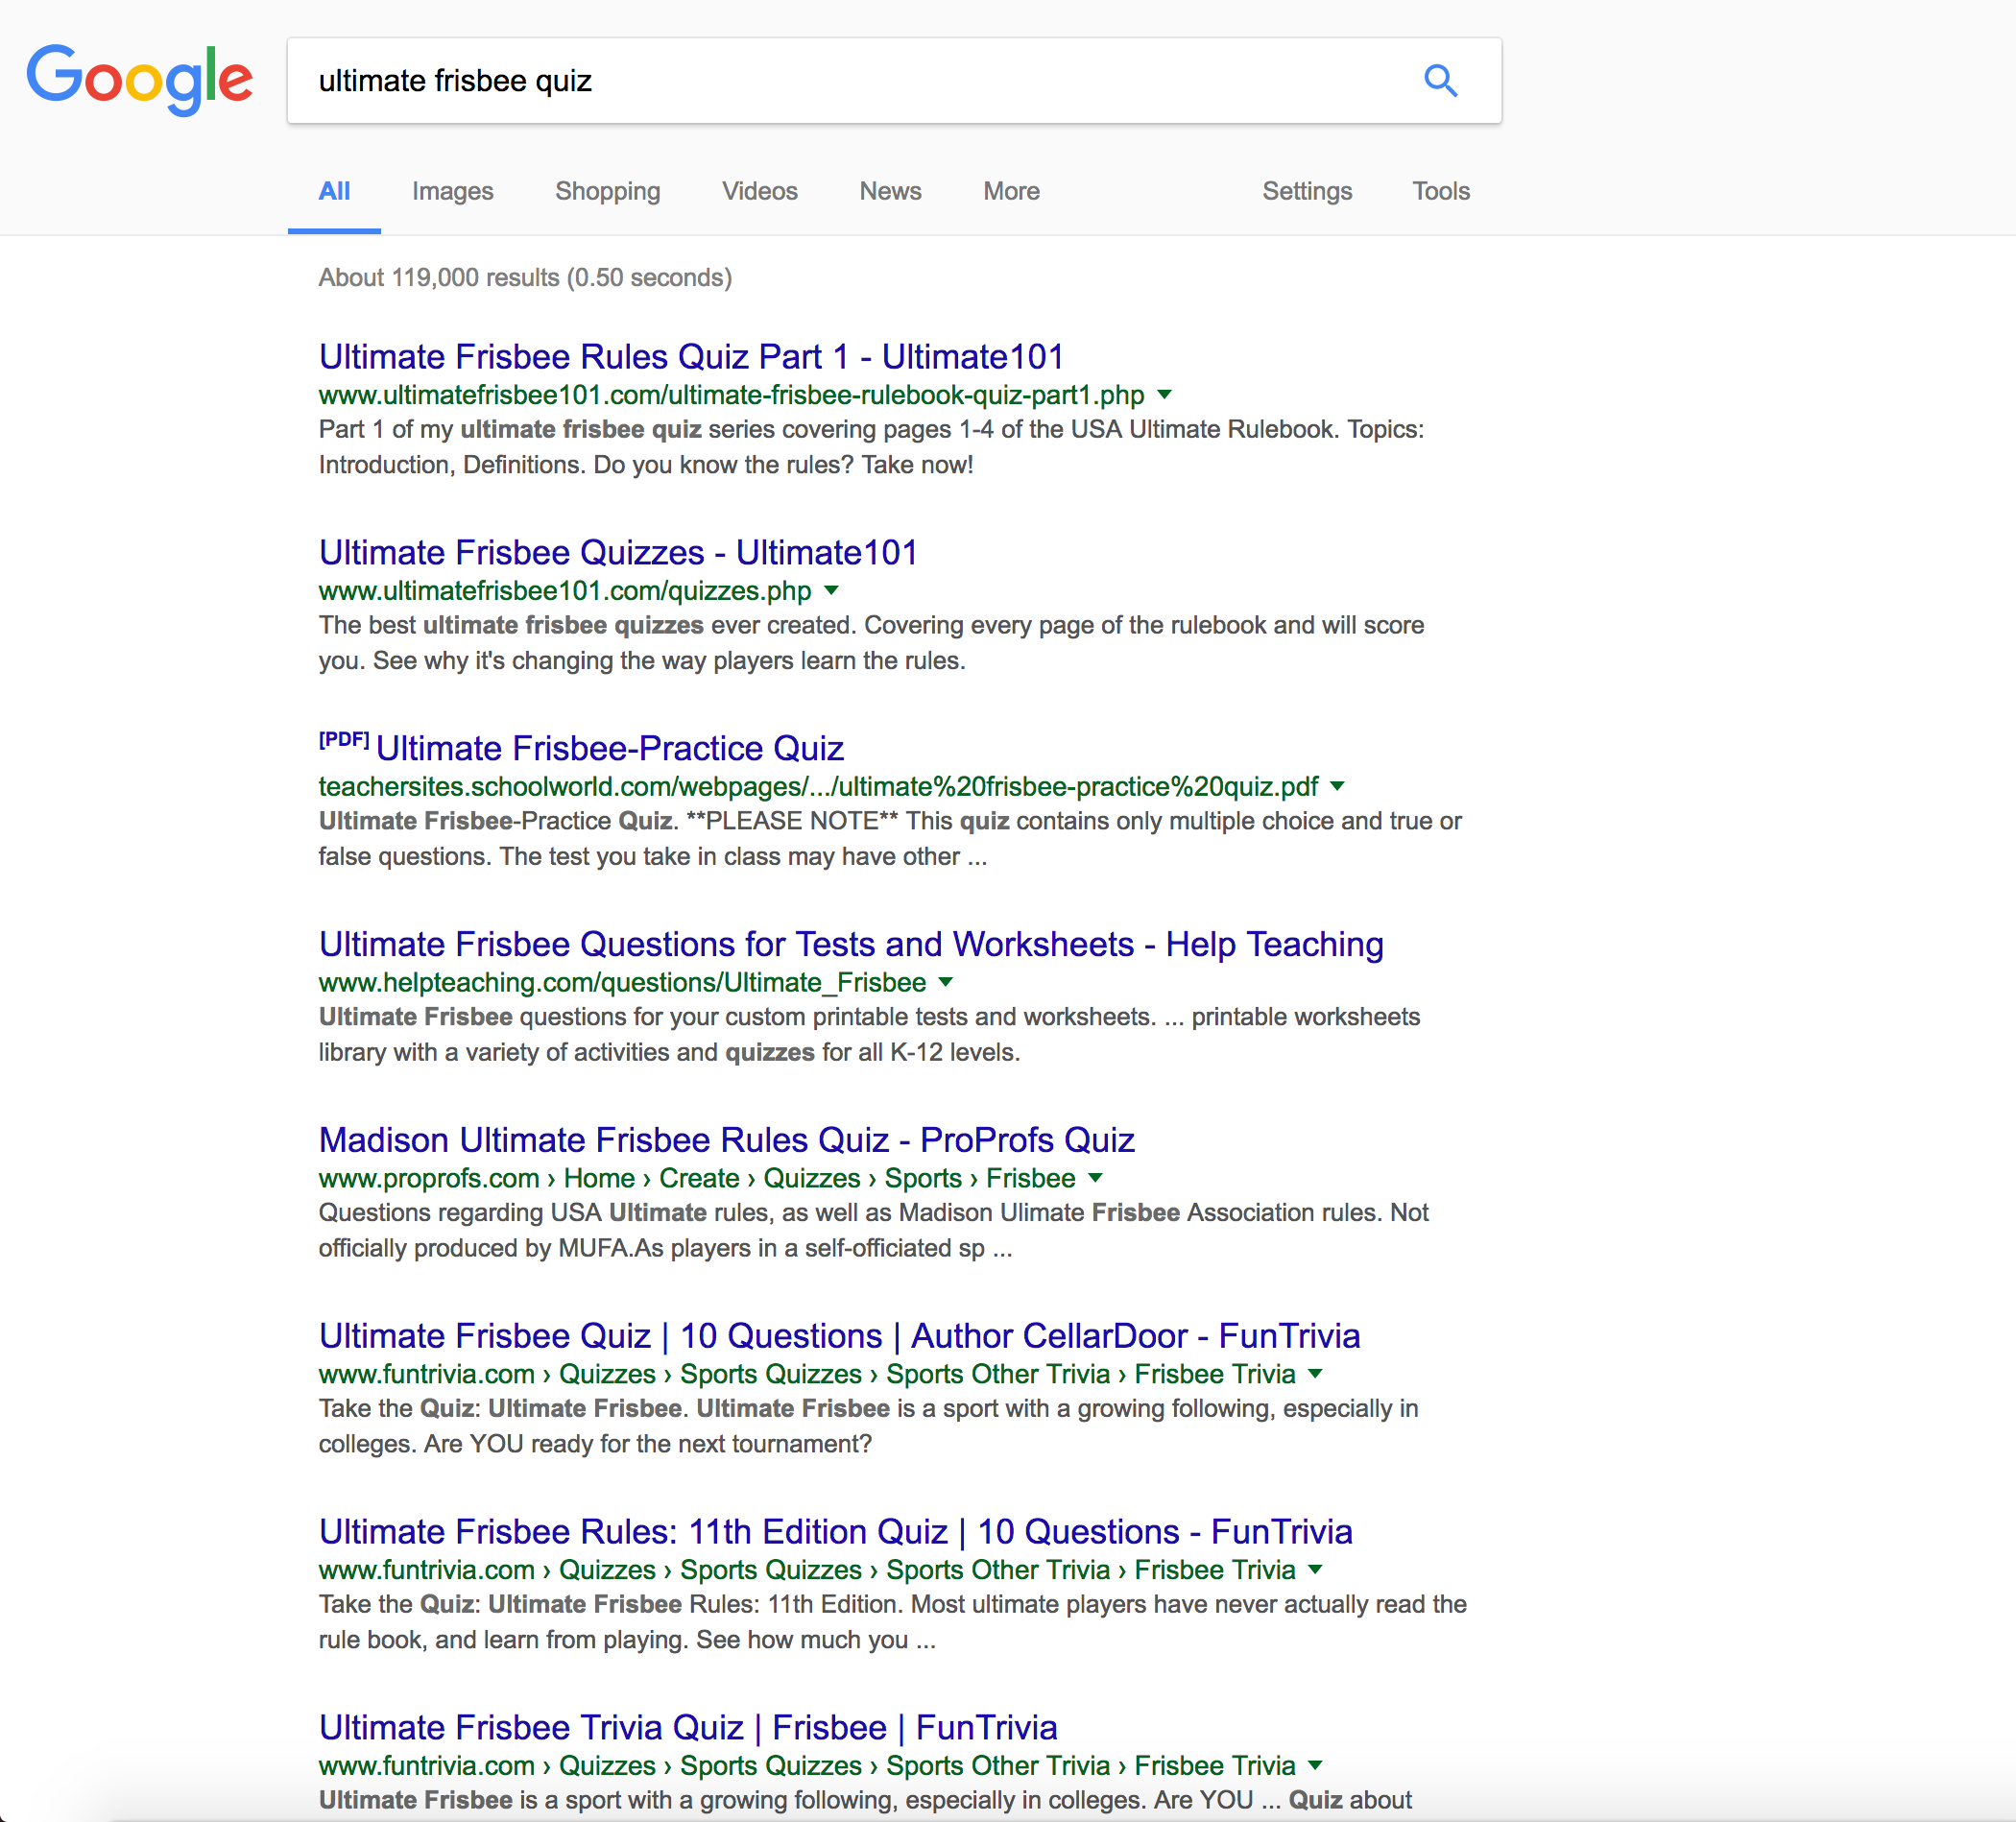The height and width of the screenshot is (1822, 2016).
Task: Expand dropdown arrow beside ultimate-frisbee-rulebook-quiz-part1.php URL
Action: click(1164, 395)
